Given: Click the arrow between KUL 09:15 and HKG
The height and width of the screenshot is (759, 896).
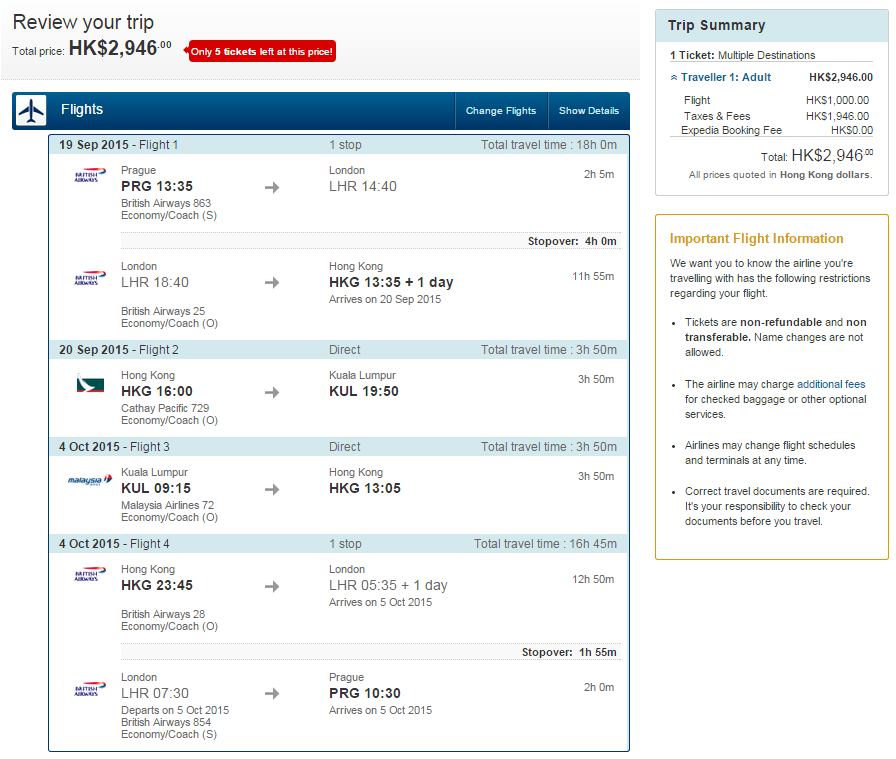Looking at the screenshot, I should point(272,489).
